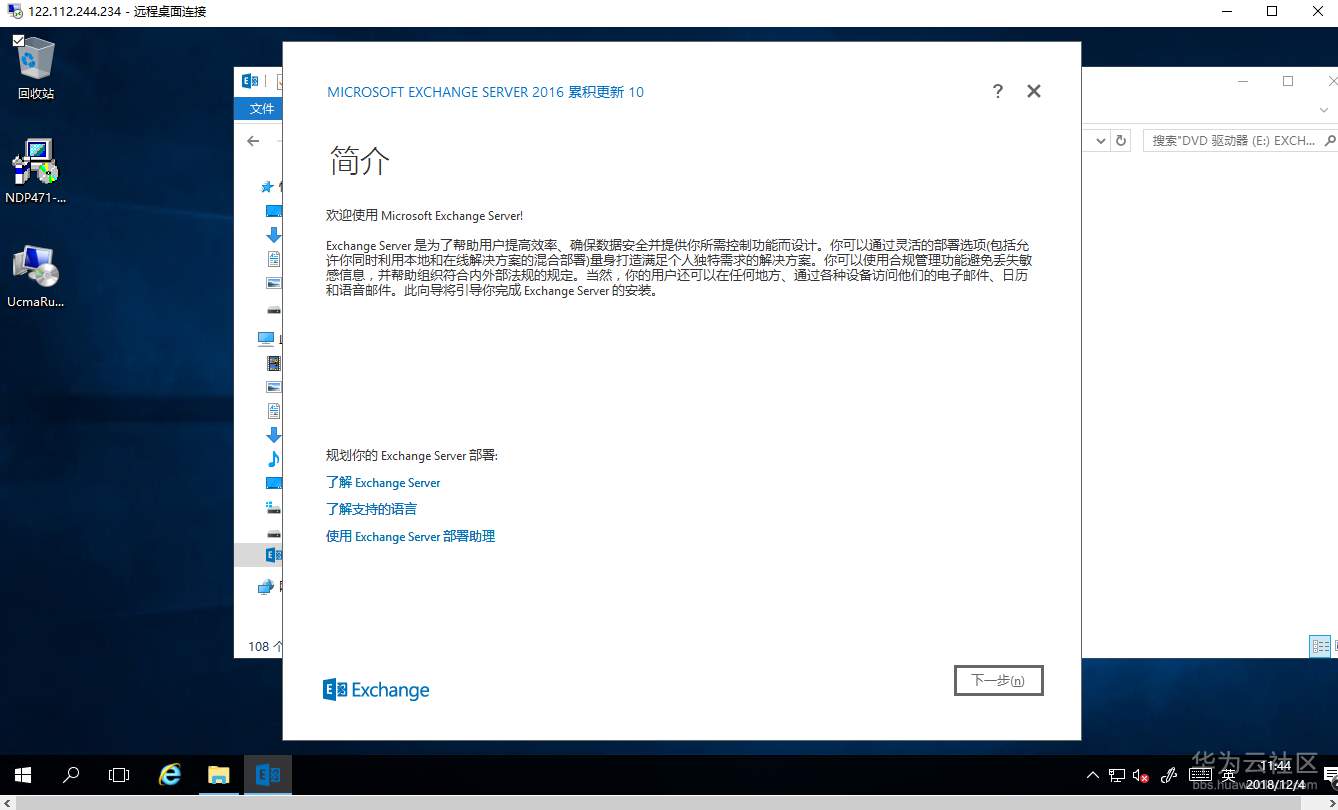The height and width of the screenshot is (810, 1338).
Task: Open File Explorer from the taskbar
Action: pos(219,774)
